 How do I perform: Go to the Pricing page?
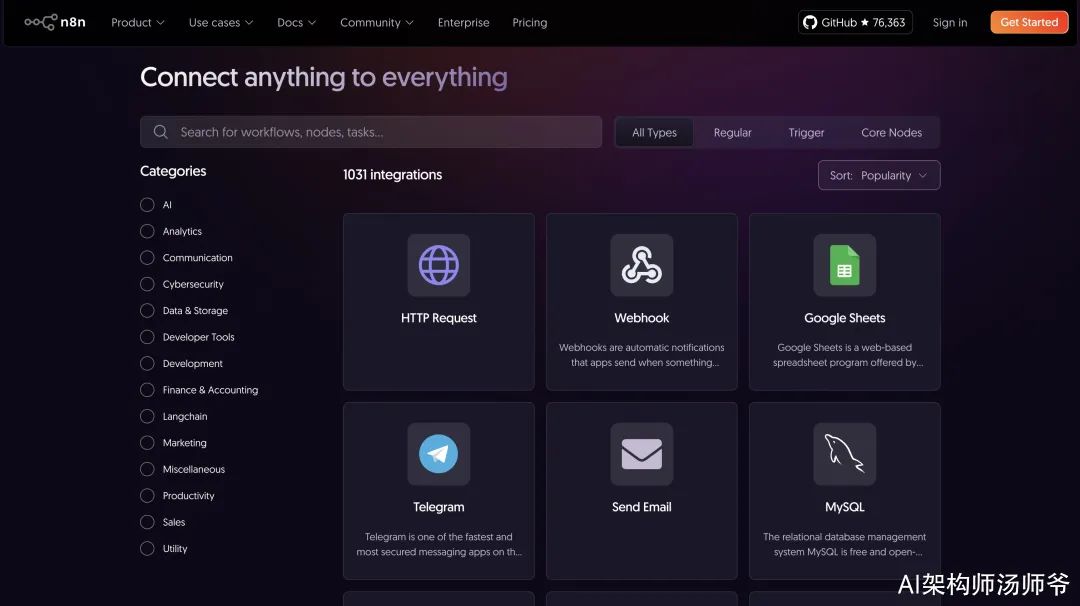tap(530, 22)
